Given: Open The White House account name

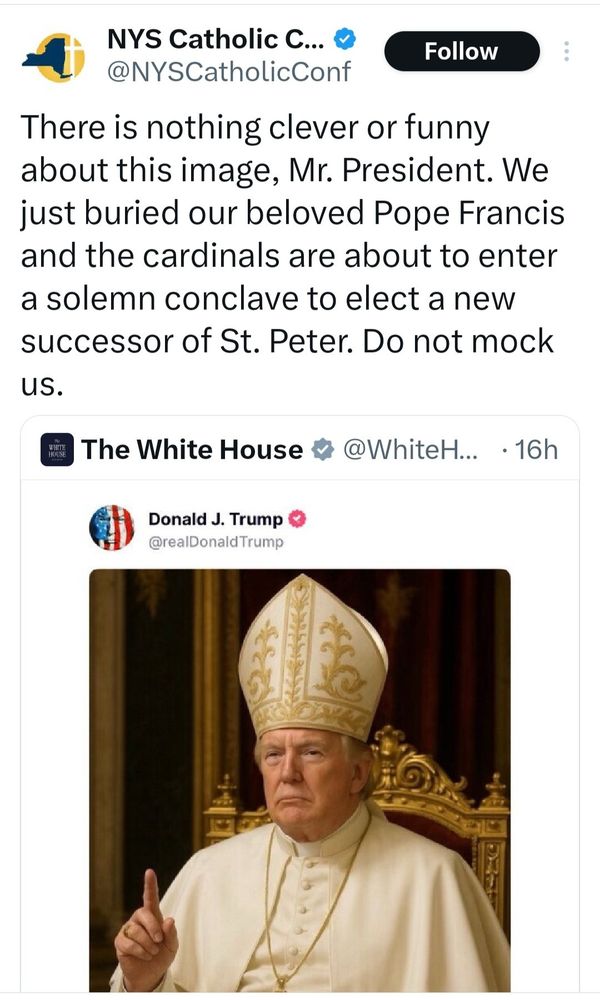Looking at the screenshot, I should (192, 450).
